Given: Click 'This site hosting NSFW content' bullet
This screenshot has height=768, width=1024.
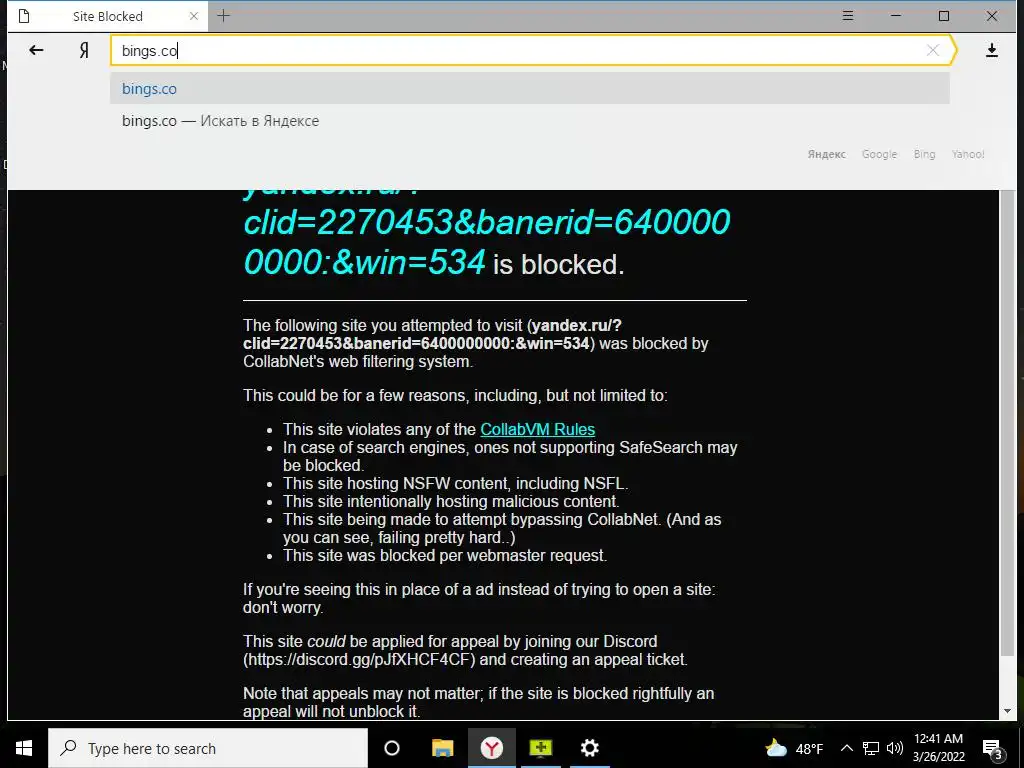Looking at the screenshot, I should (x=455, y=483).
